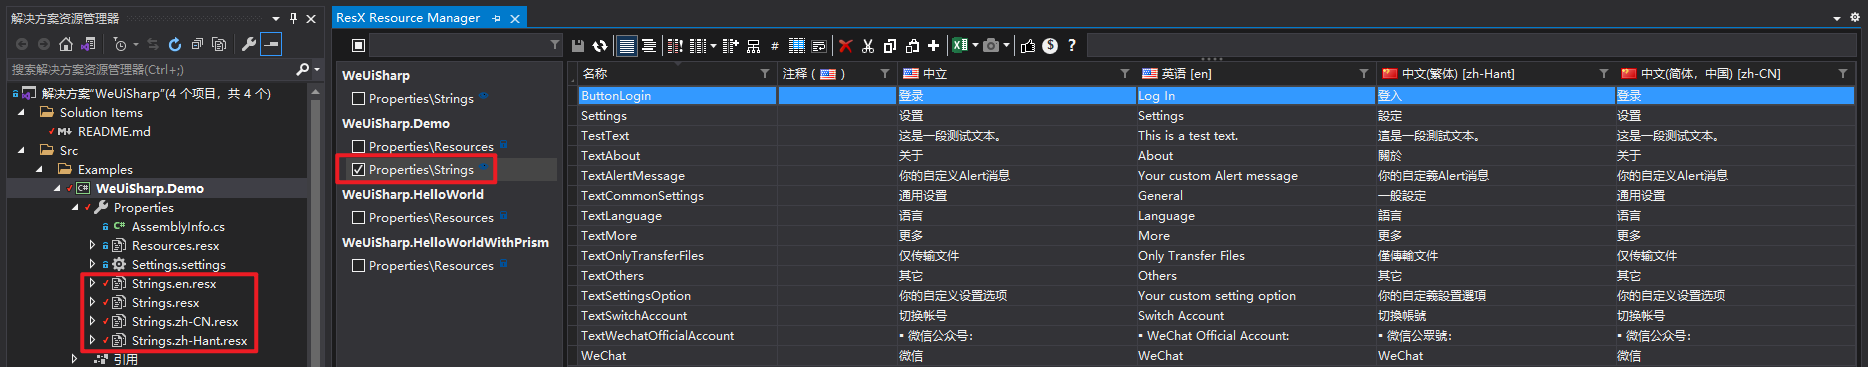Toggle the select-all square left of the filter box

358,45
